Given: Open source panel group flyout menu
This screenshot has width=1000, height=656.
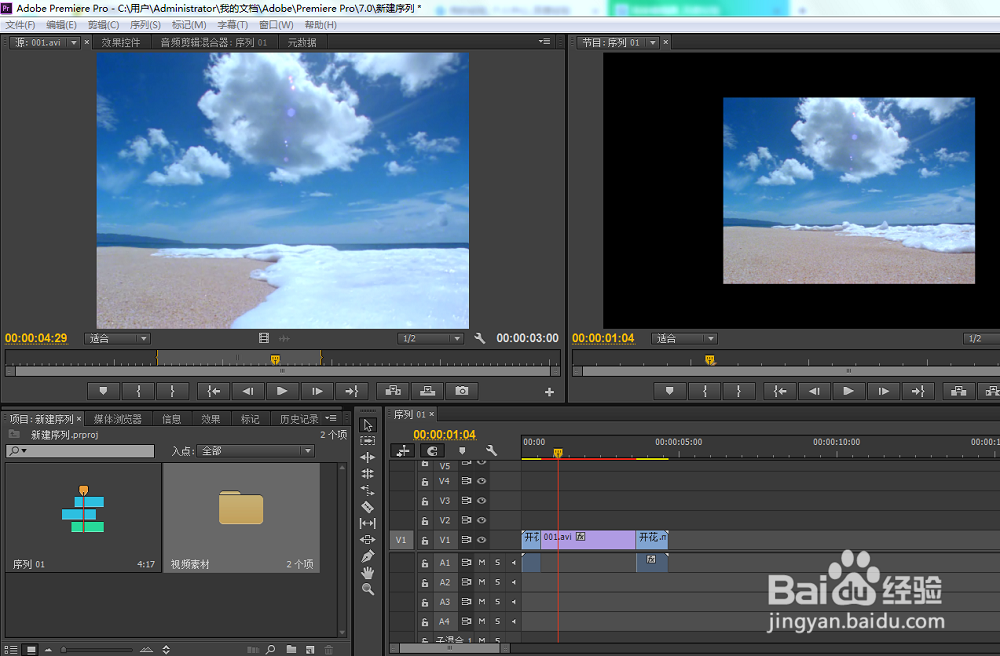Looking at the screenshot, I should (544, 42).
